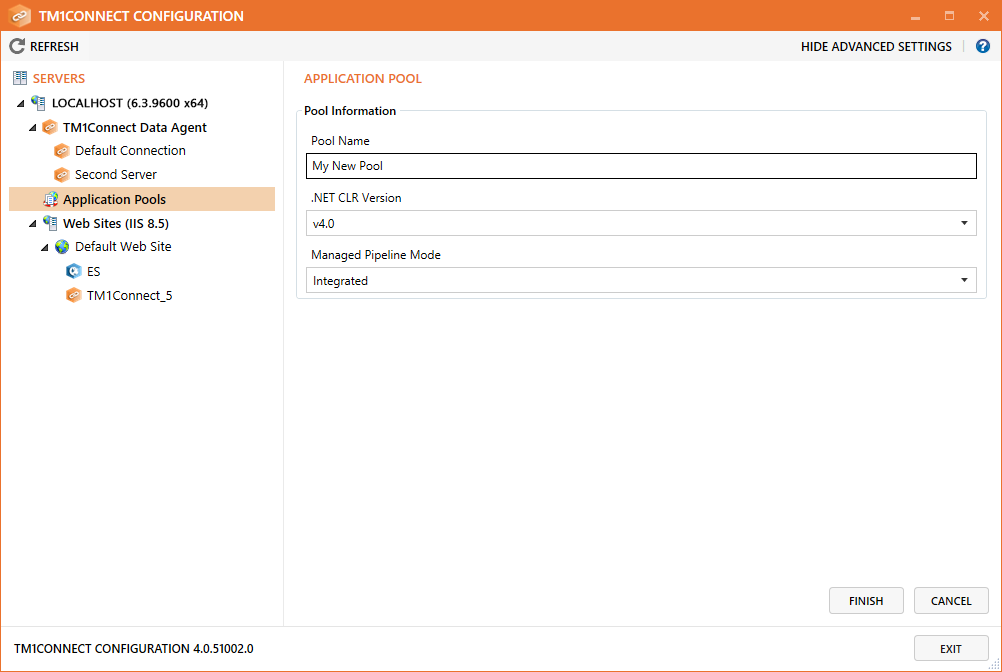Screen dimensions: 1002x672
Task: Click the ES application icon
Action: [74, 271]
